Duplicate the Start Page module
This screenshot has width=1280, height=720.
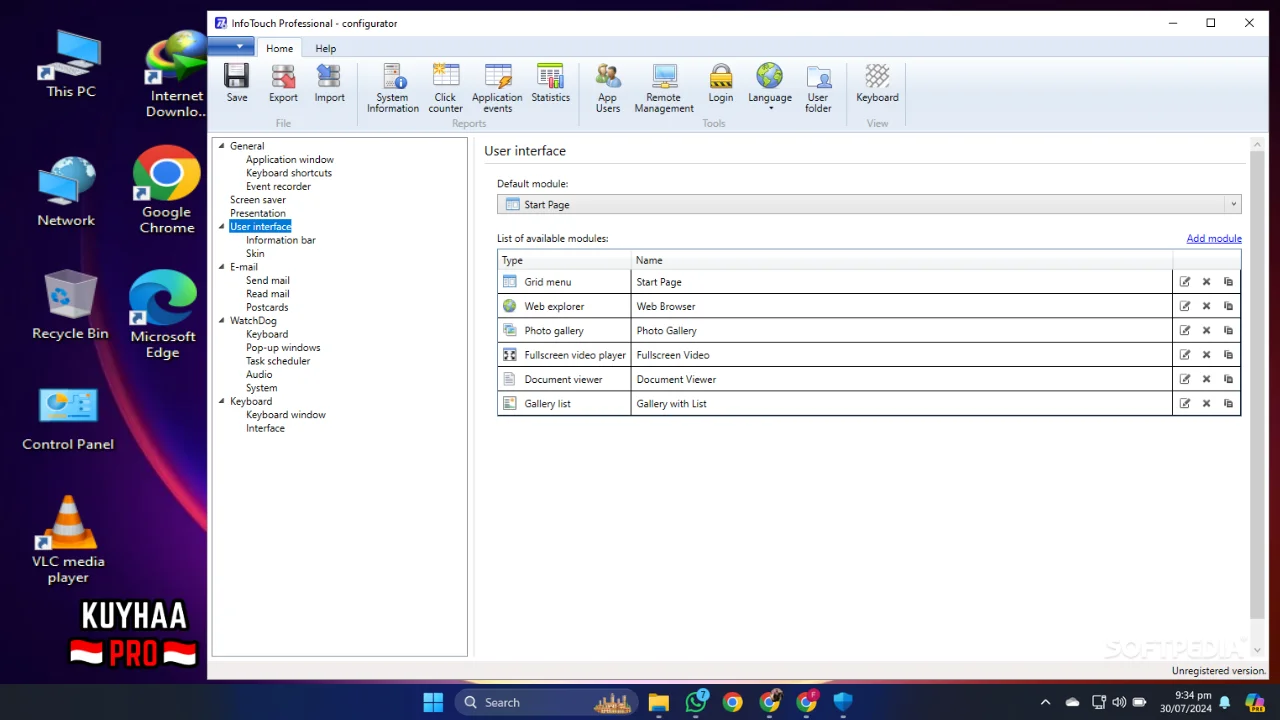pos(1229,282)
